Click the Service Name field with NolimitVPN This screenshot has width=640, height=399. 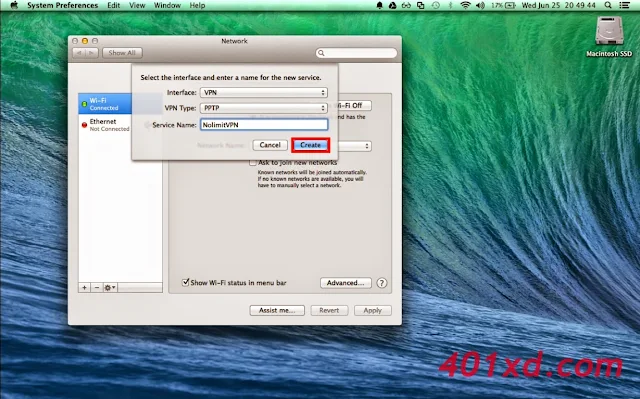(x=264, y=125)
